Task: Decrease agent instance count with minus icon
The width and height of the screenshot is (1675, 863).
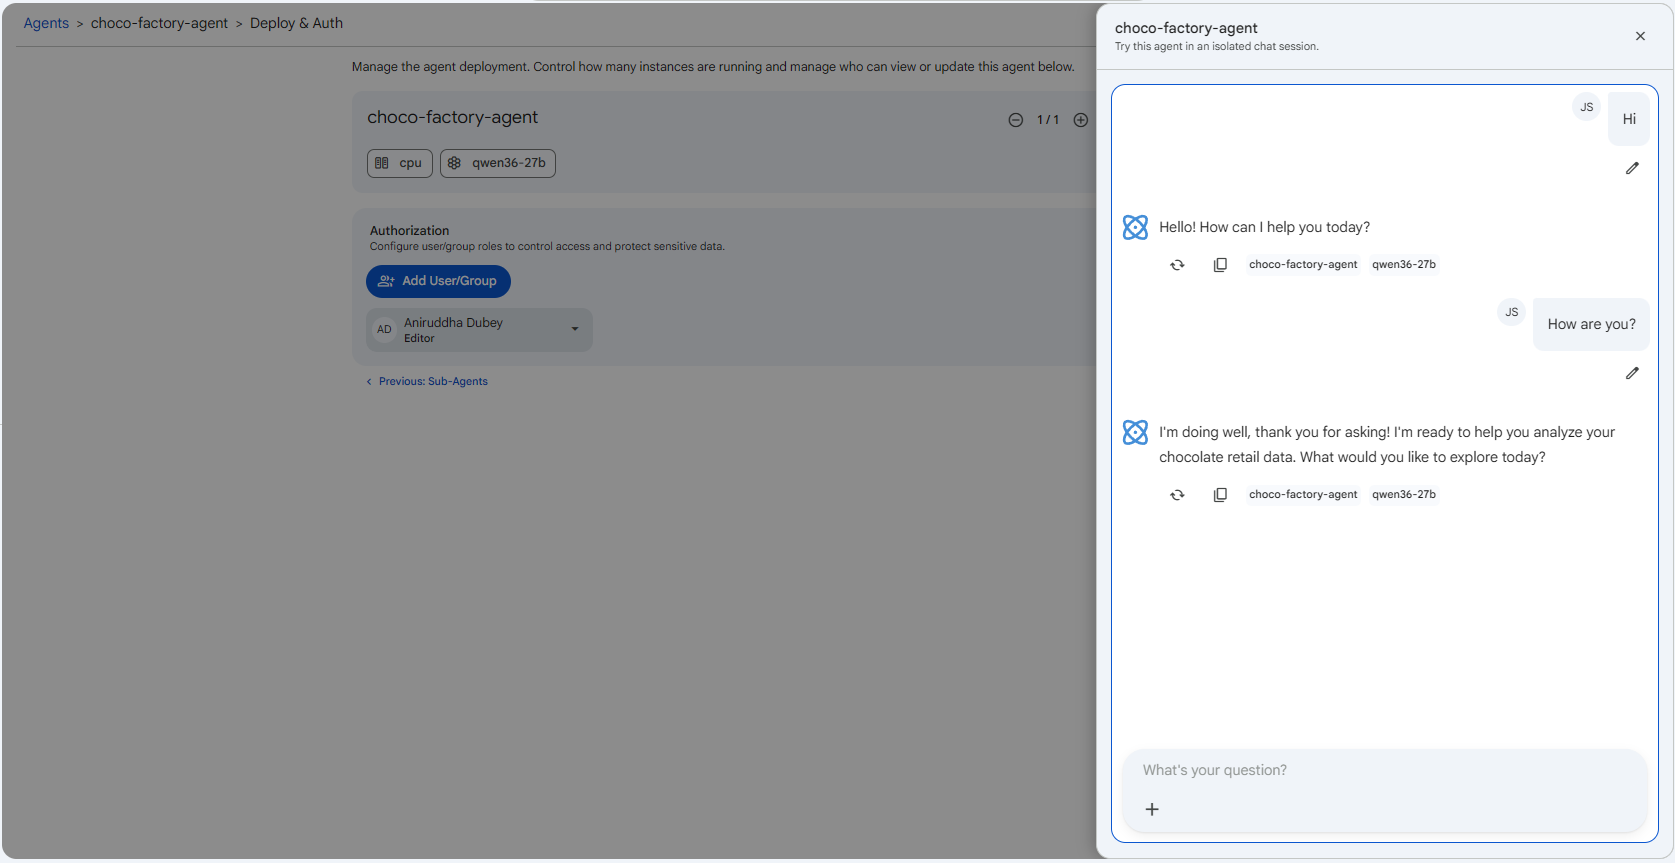Action: [x=1016, y=120]
